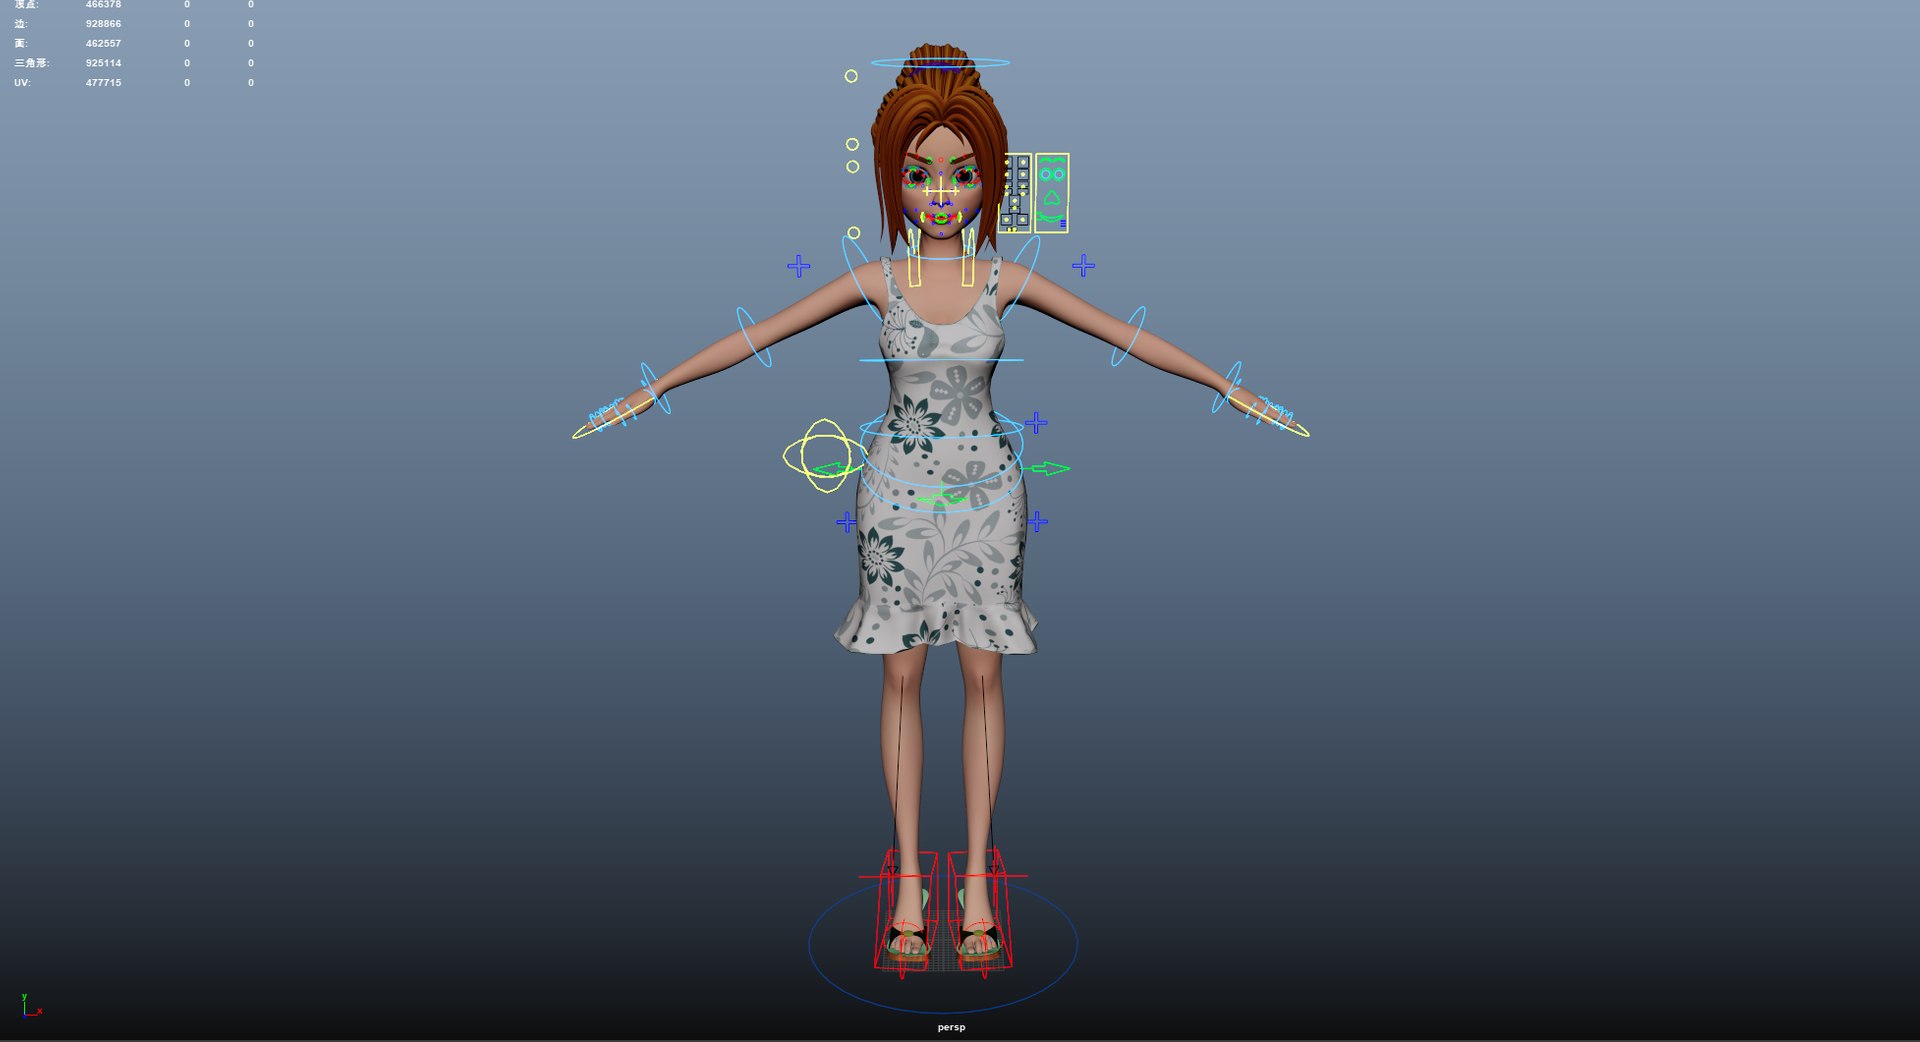
Task: Select the blue halo ring control above the head
Action: click(x=940, y=63)
